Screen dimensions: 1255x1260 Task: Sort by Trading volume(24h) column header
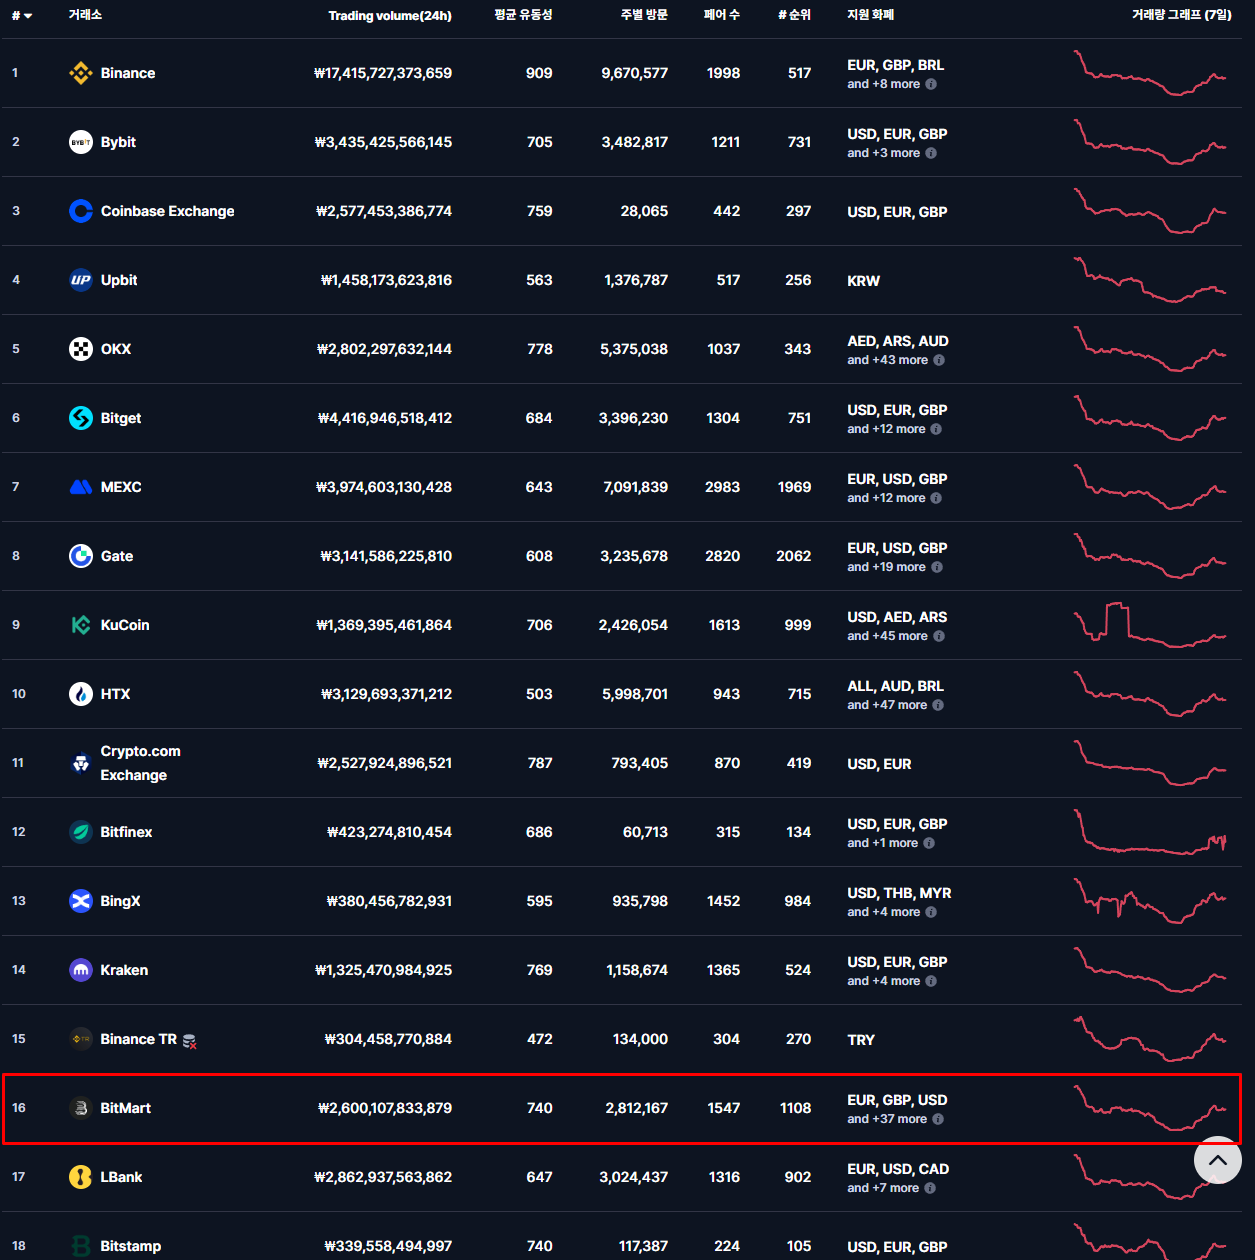(390, 15)
